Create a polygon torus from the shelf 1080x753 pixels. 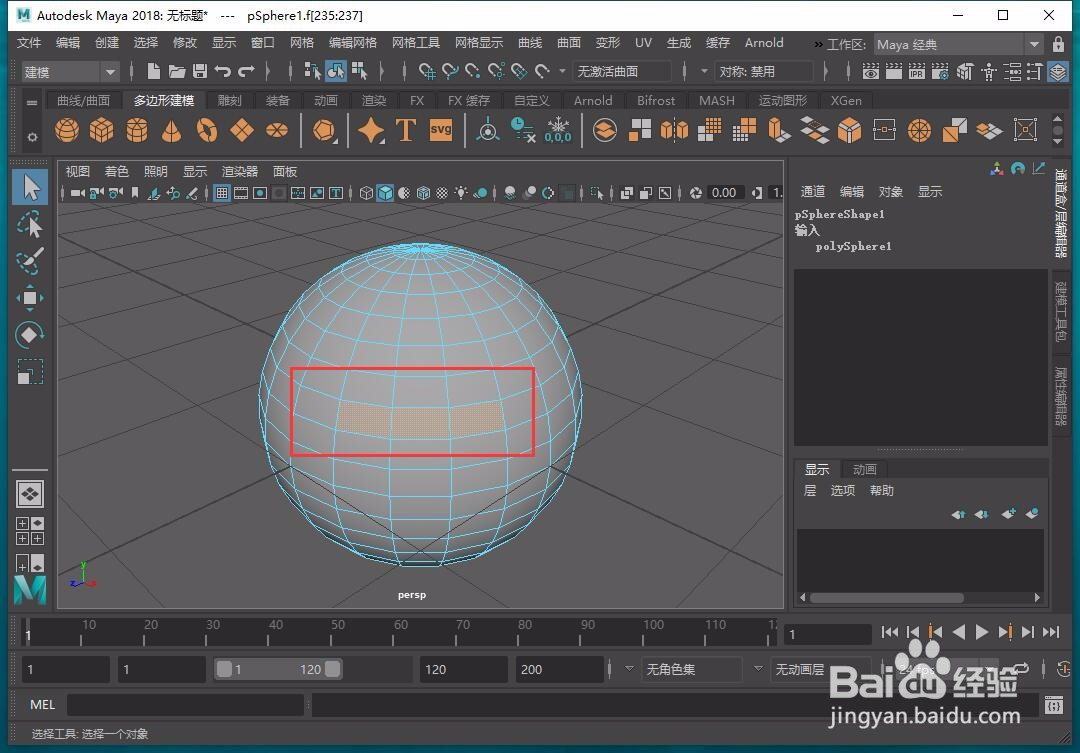(x=207, y=130)
